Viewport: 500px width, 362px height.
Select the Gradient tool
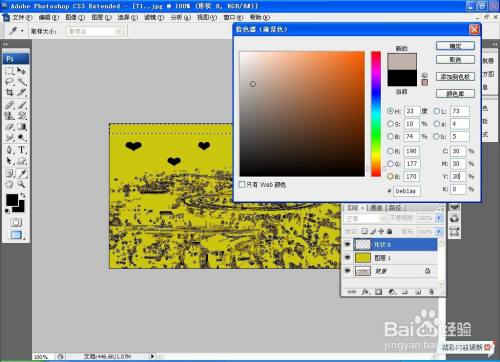pos(22,127)
